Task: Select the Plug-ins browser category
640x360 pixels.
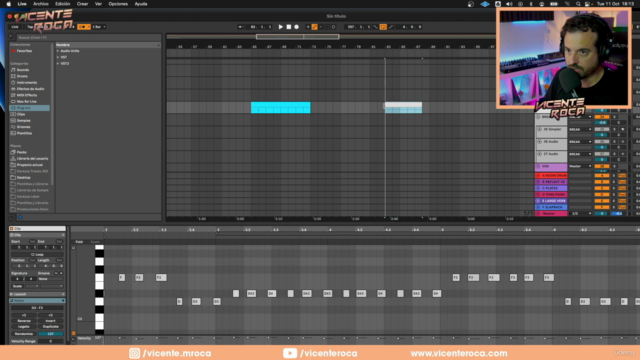Action: tap(29, 108)
